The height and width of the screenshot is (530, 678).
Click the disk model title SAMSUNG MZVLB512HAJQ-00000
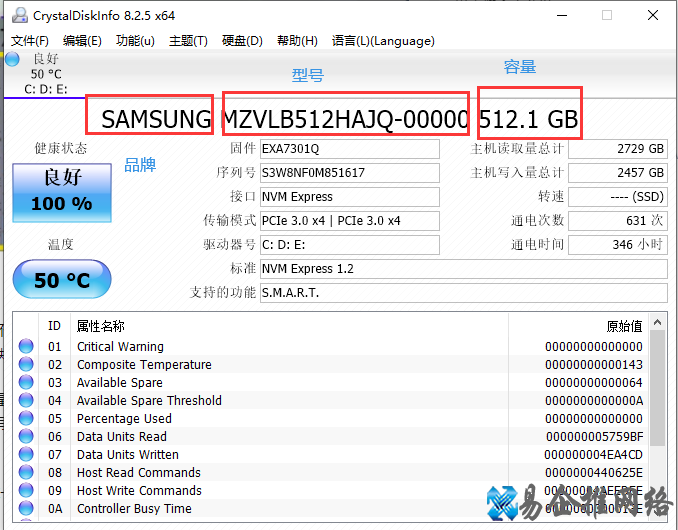pos(285,119)
